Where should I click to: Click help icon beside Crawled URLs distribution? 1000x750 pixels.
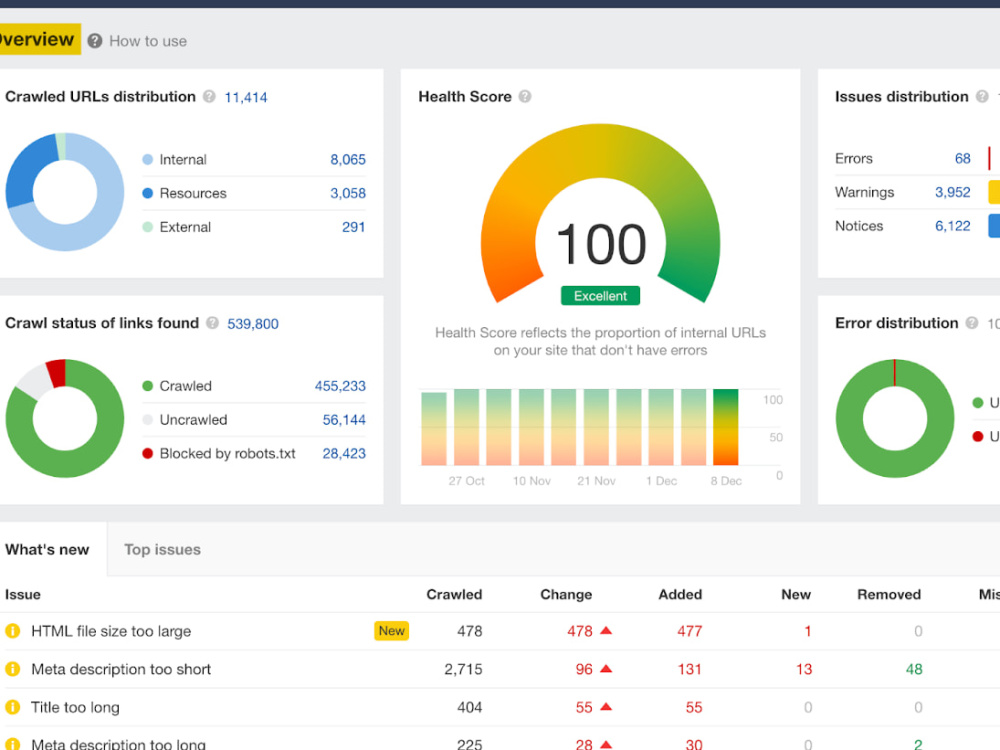[x=209, y=96]
